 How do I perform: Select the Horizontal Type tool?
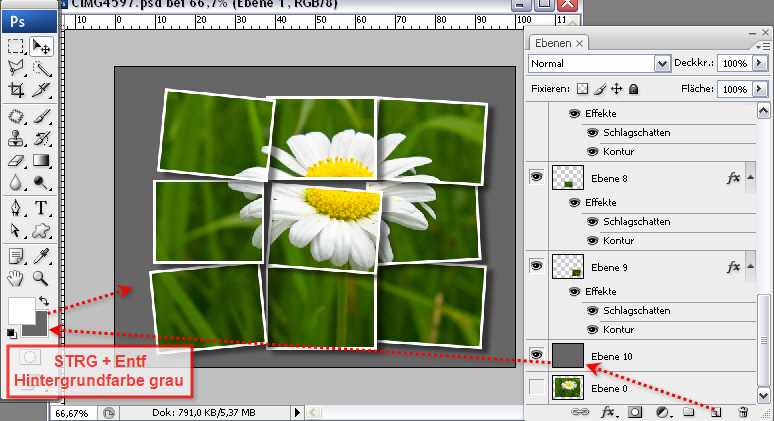coord(41,208)
